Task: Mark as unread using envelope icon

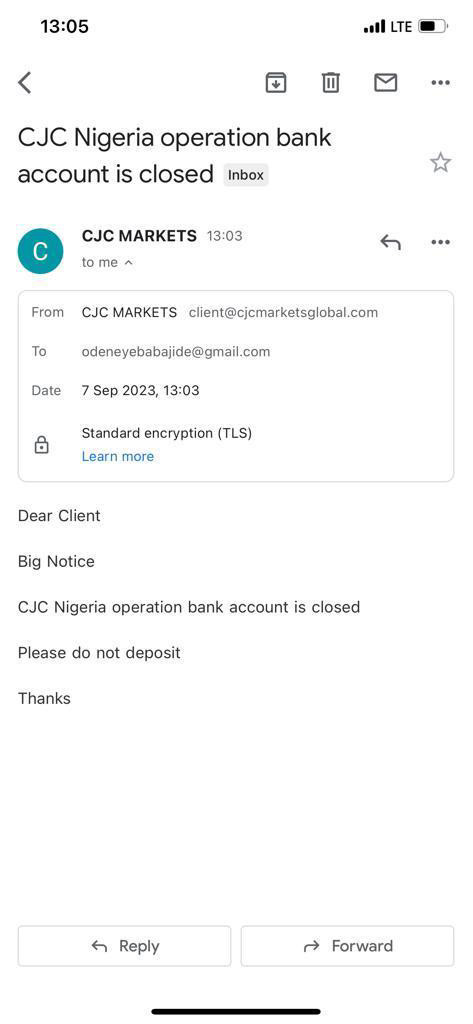Action: tap(385, 83)
